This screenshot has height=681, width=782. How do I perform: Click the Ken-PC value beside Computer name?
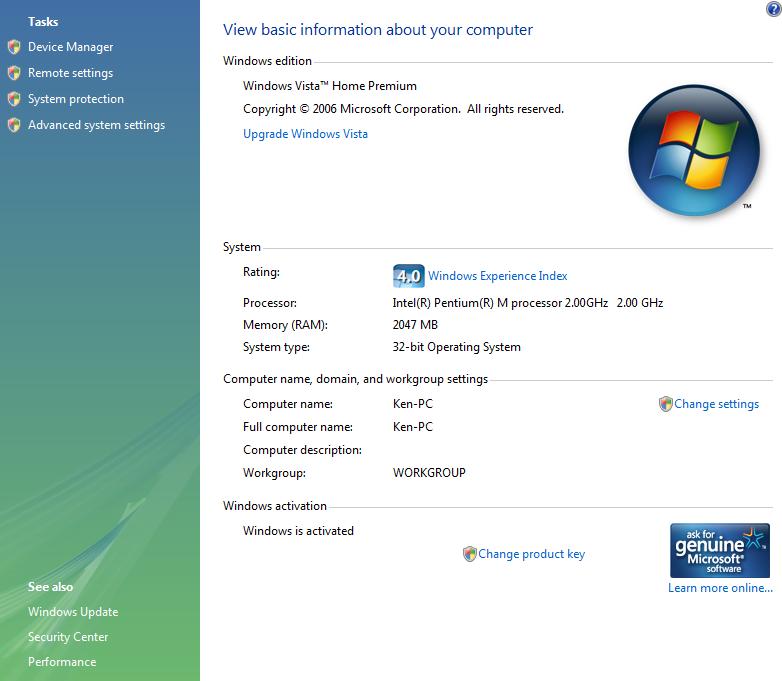(412, 404)
